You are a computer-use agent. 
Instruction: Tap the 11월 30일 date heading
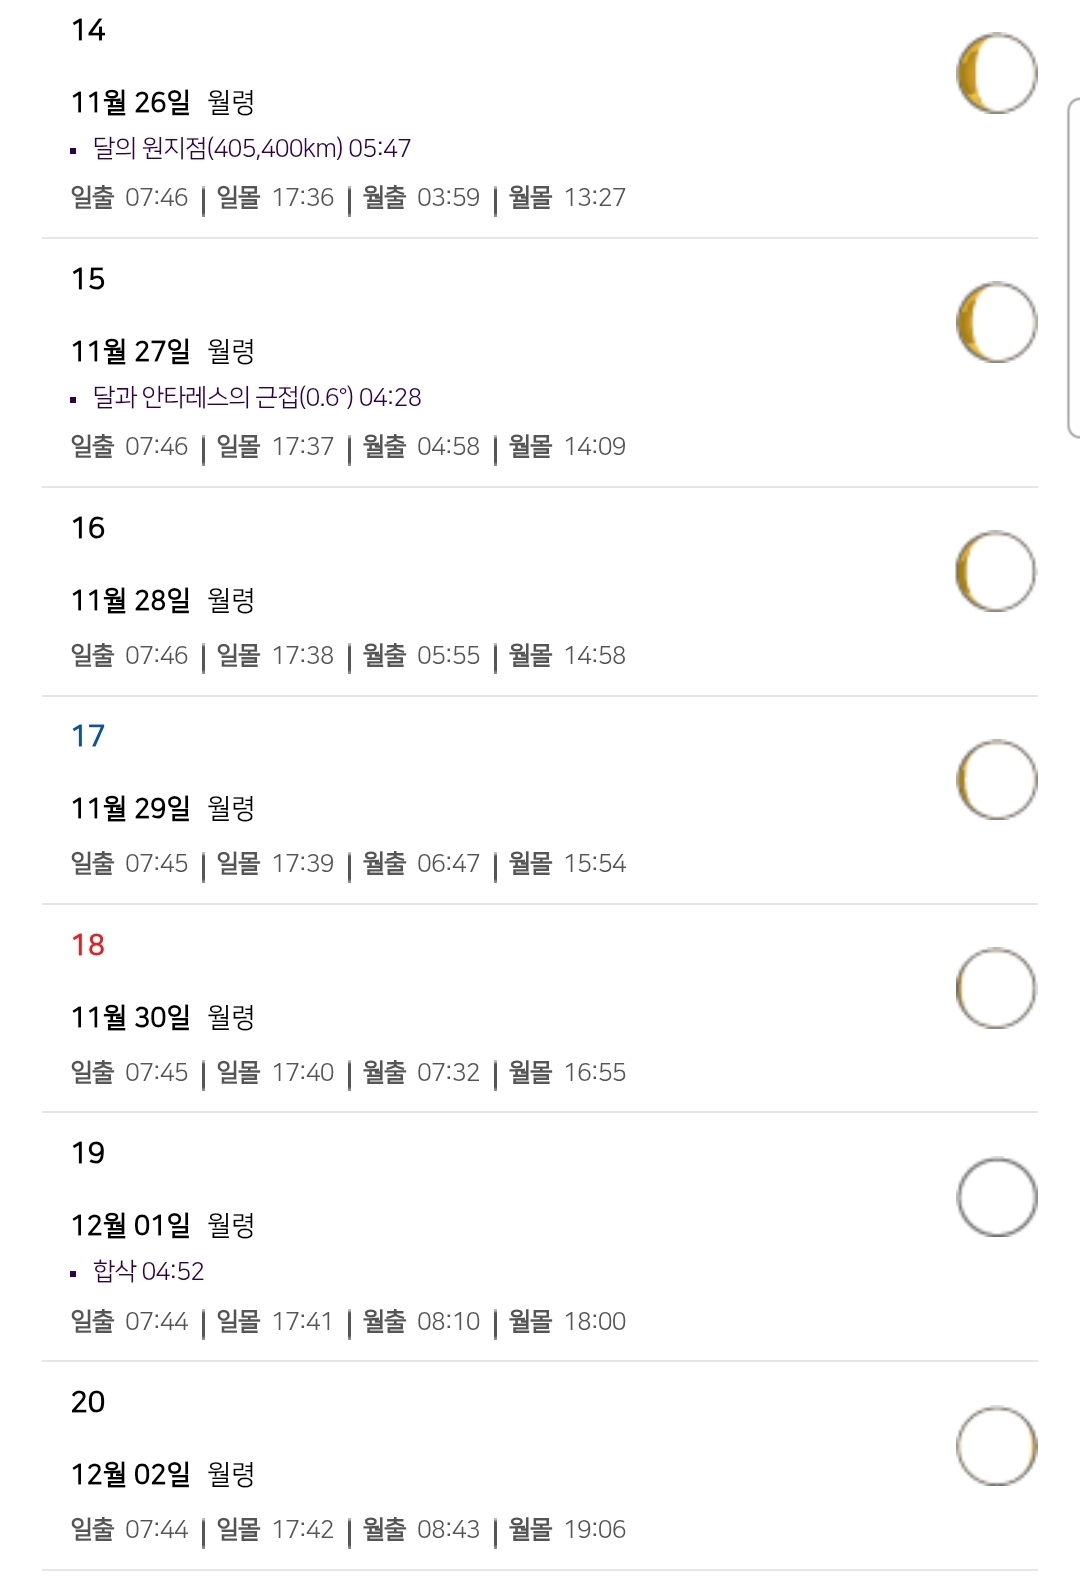[x=130, y=1017]
